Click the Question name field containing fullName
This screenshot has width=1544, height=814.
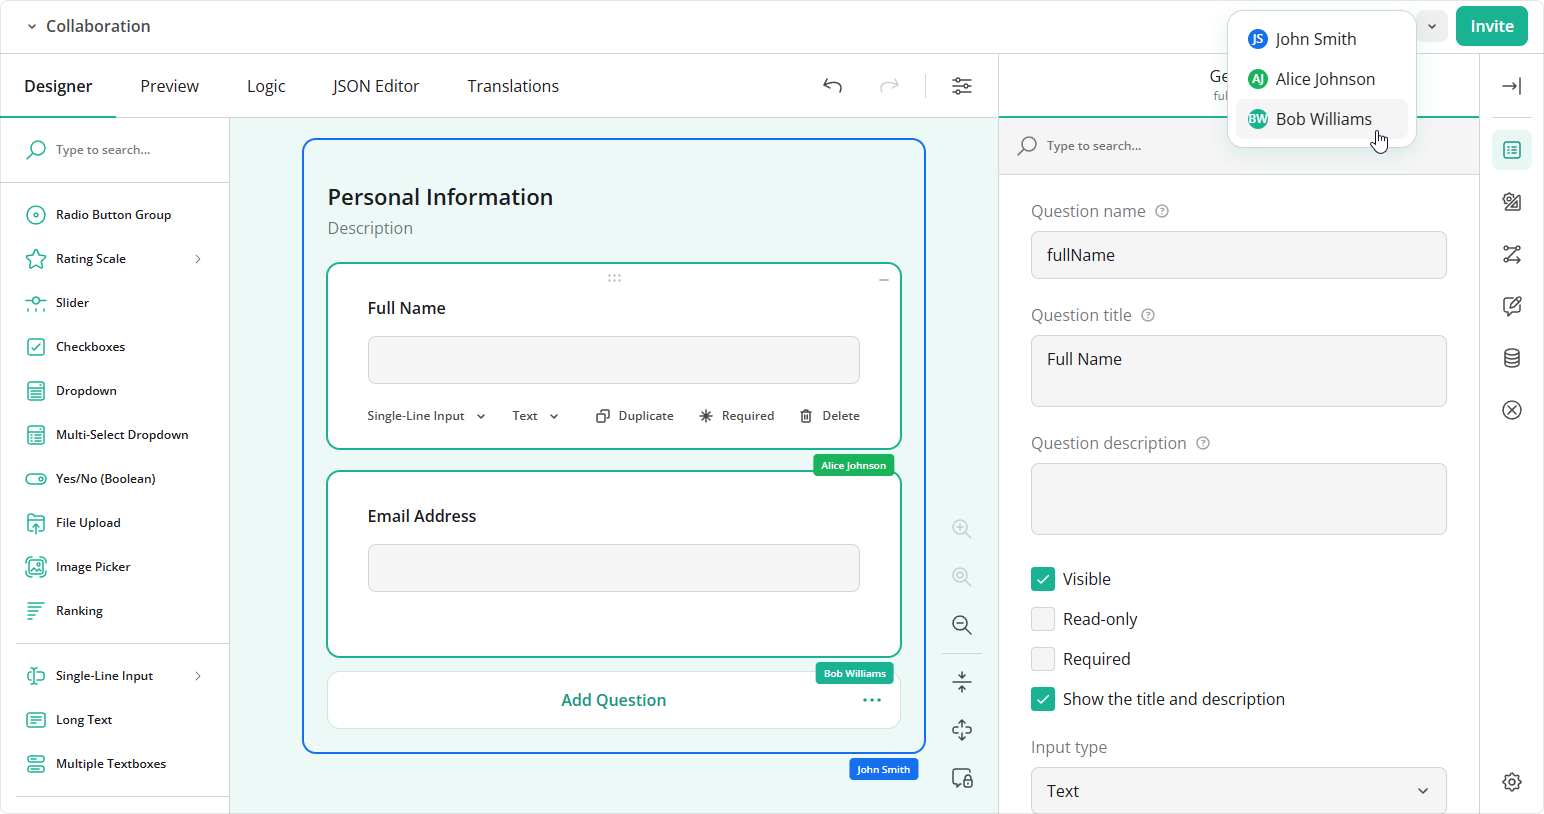point(1238,255)
